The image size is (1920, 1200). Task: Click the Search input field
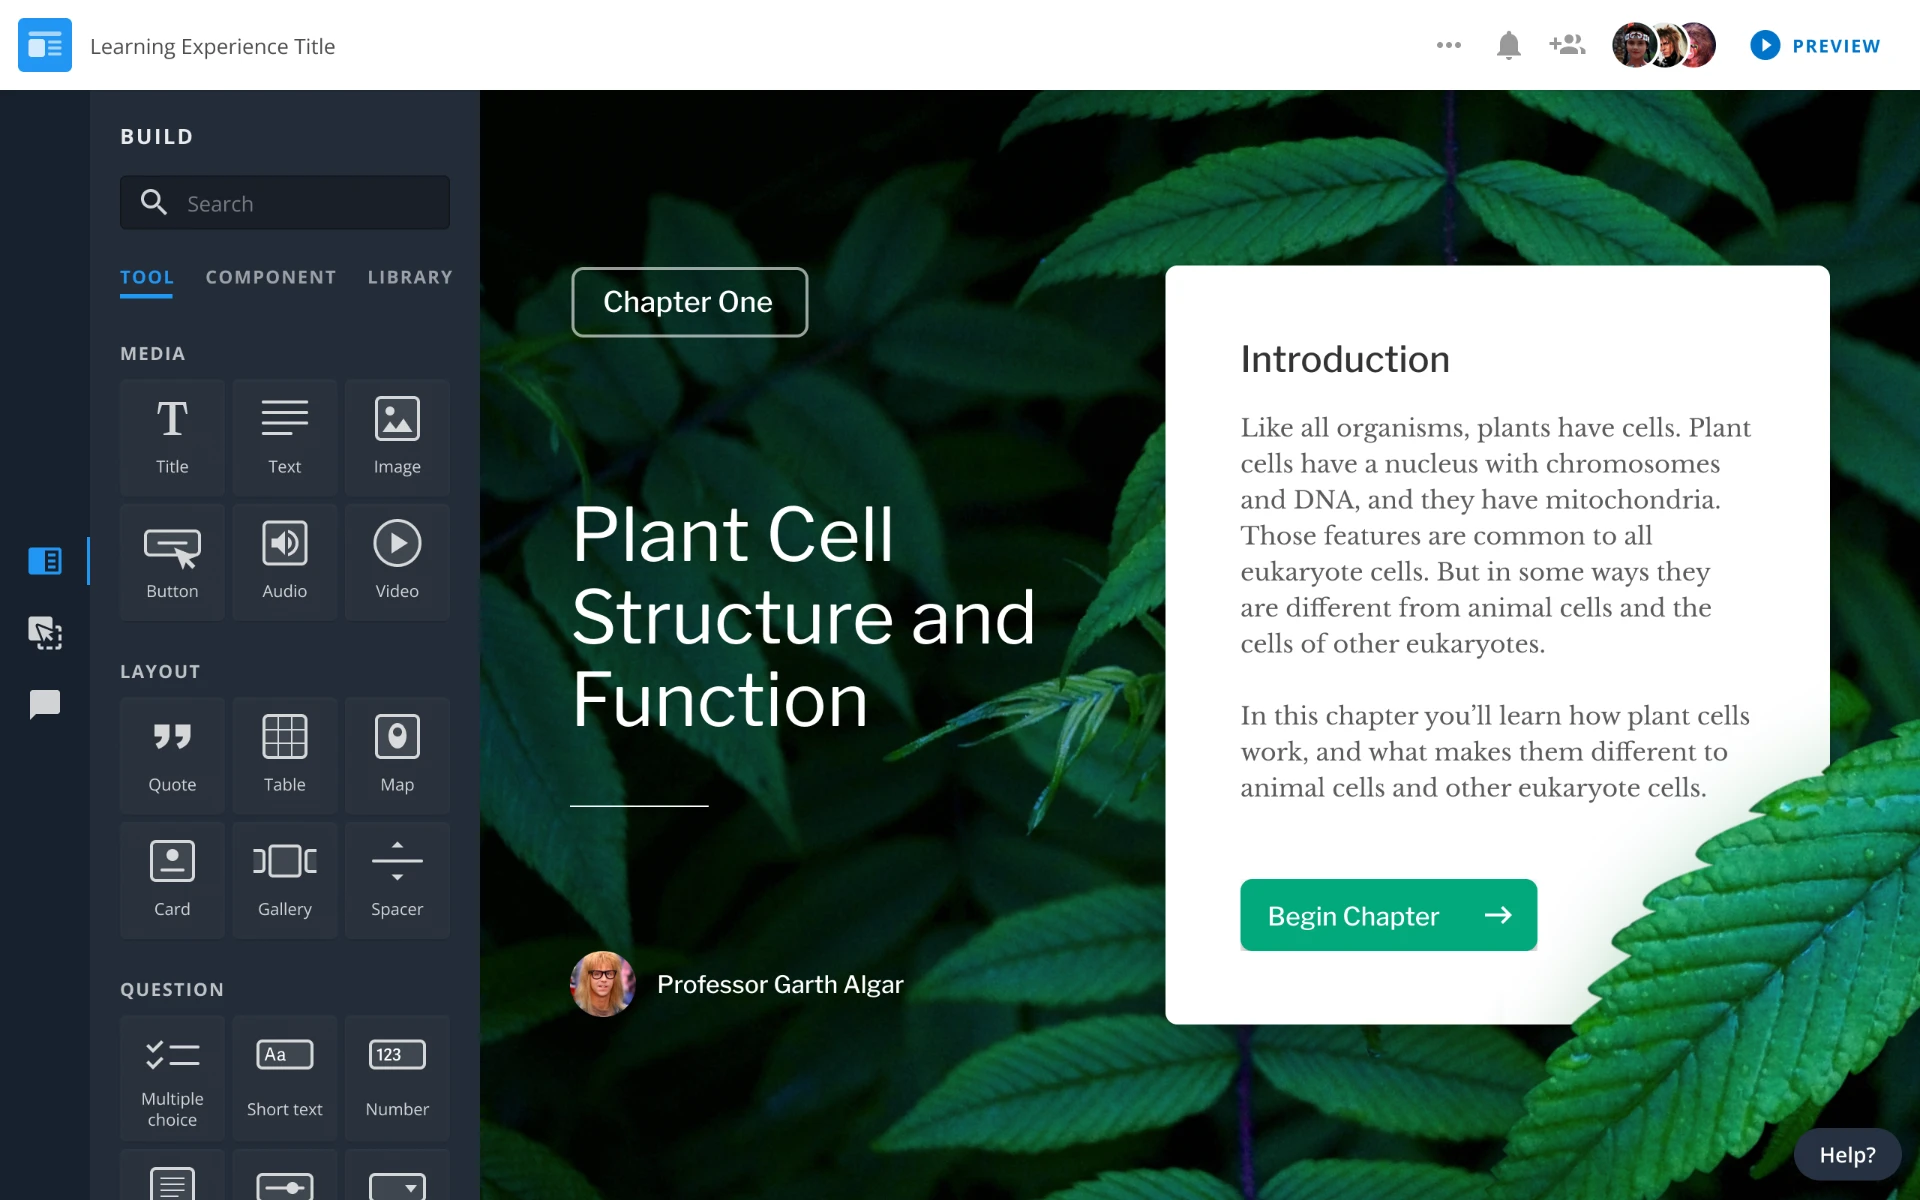285,203
